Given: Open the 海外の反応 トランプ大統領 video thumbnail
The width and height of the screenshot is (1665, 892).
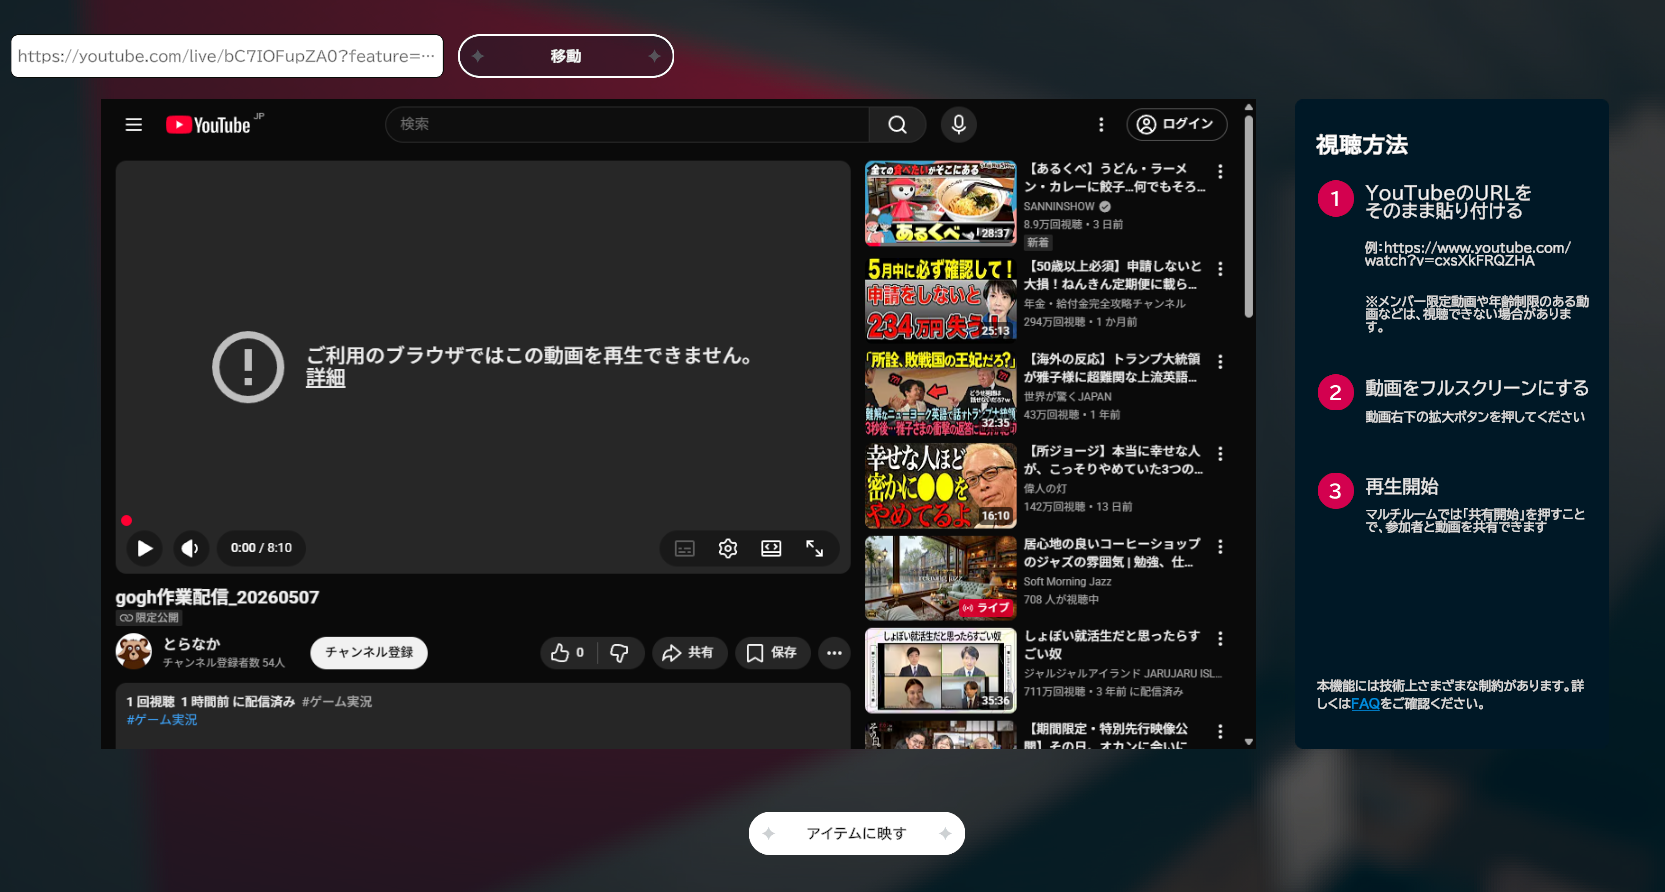Looking at the screenshot, I should click(x=940, y=392).
